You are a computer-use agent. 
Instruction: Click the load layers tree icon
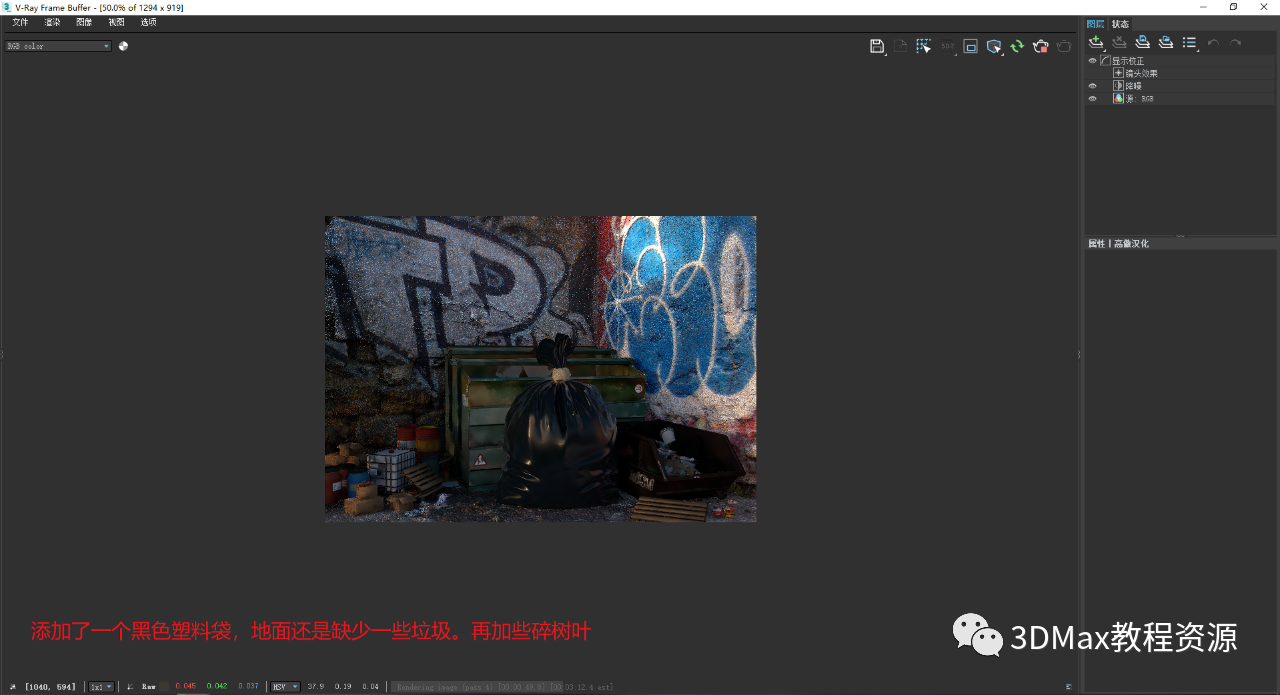pos(1166,42)
